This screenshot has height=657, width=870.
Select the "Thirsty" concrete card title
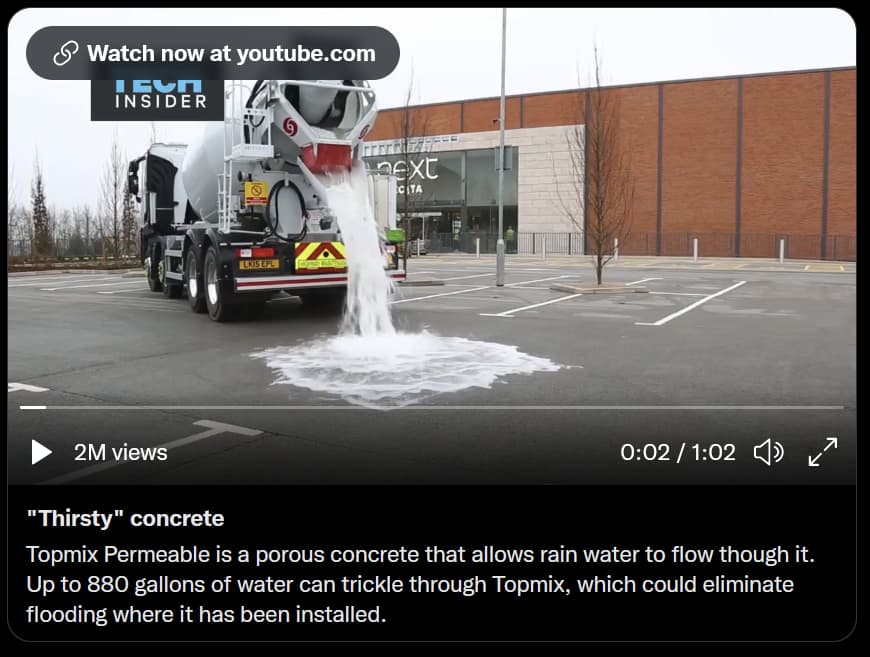tap(125, 518)
